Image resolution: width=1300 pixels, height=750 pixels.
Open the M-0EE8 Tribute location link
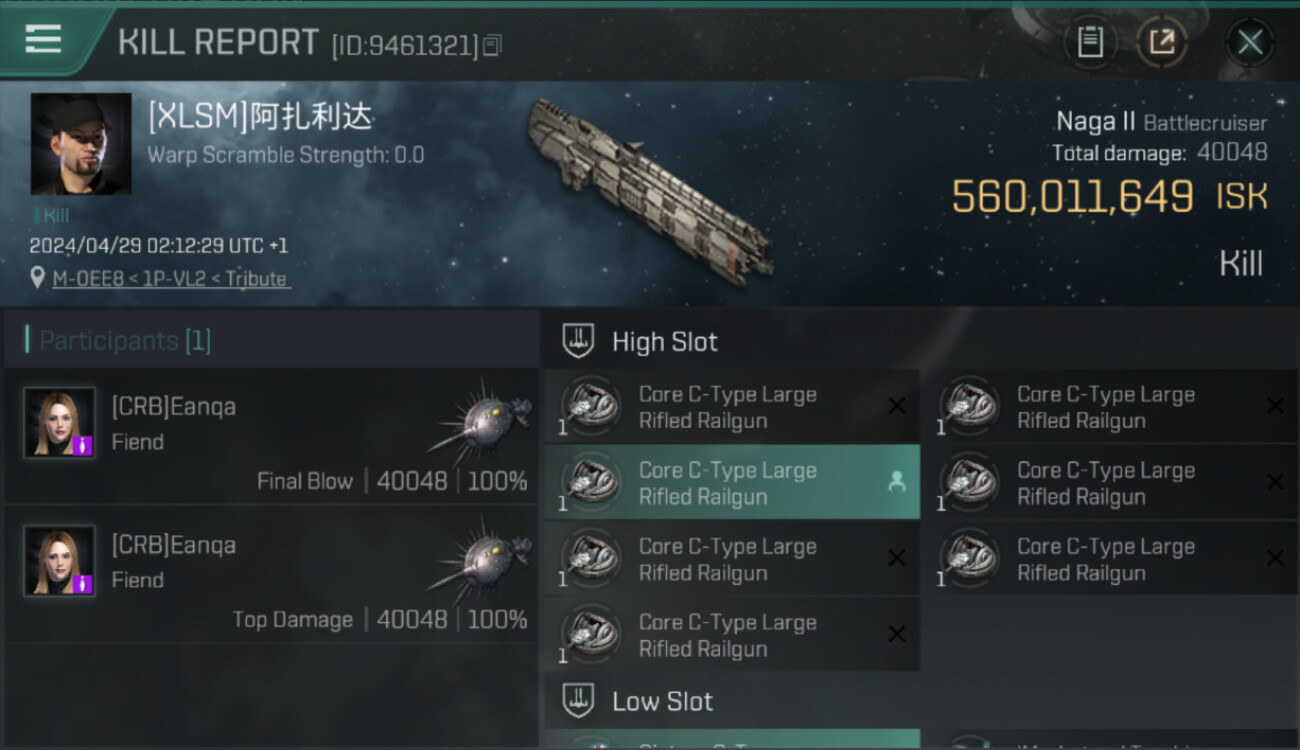(x=171, y=279)
